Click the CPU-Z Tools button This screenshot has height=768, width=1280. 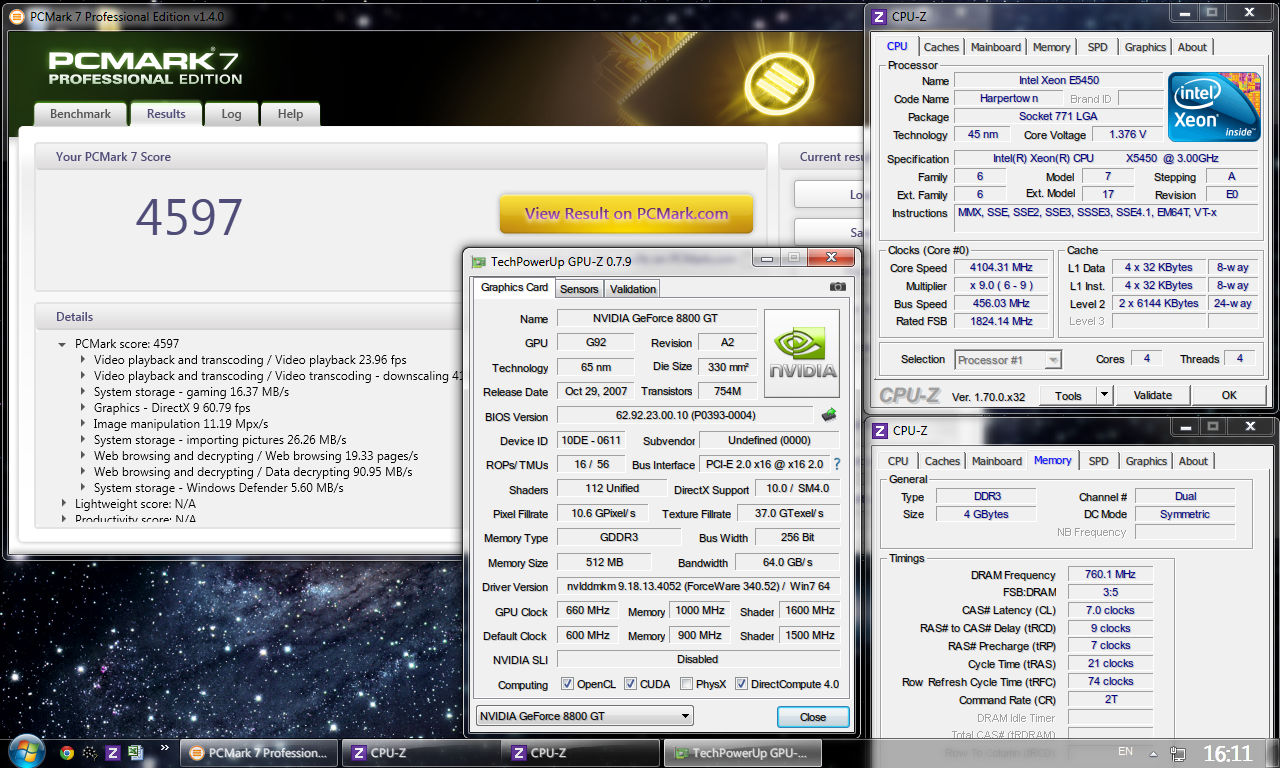point(1068,395)
